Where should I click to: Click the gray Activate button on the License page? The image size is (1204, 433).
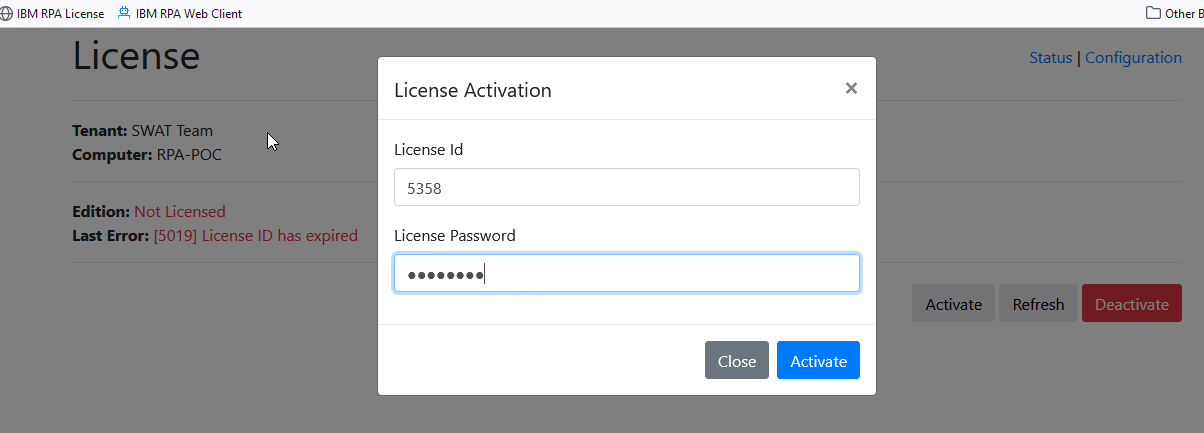[953, 304]
